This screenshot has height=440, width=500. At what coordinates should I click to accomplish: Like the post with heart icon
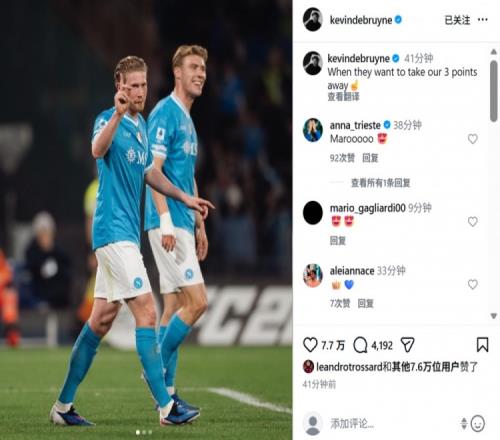pos(310,345)
